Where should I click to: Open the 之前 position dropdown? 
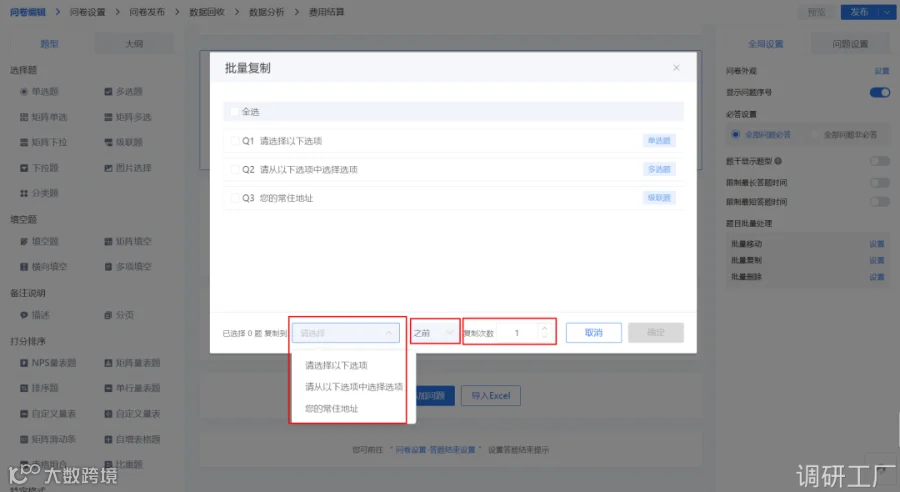pos(435,333)
